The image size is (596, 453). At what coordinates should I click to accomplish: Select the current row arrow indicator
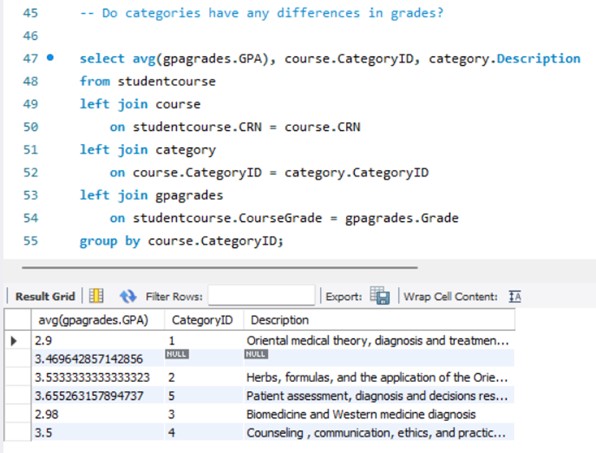coord(14,341)
